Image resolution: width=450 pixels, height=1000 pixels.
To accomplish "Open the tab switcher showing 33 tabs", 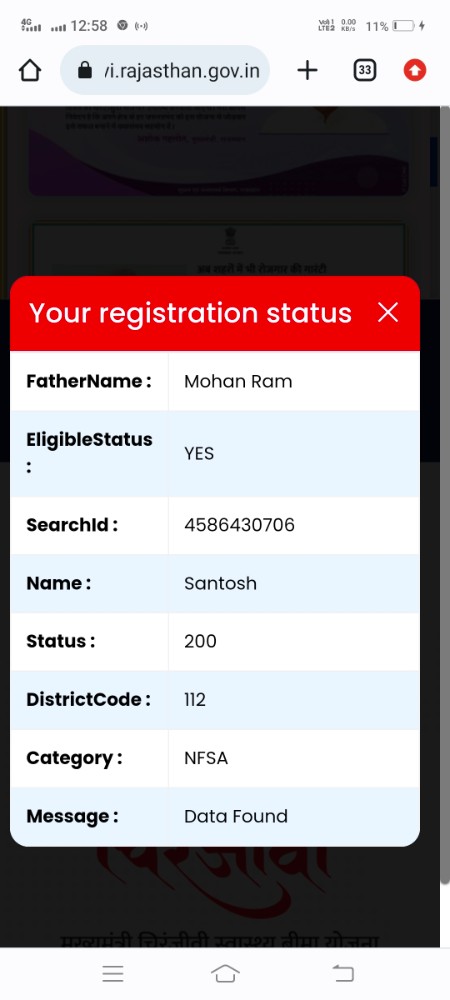I will tap(364, 70).
